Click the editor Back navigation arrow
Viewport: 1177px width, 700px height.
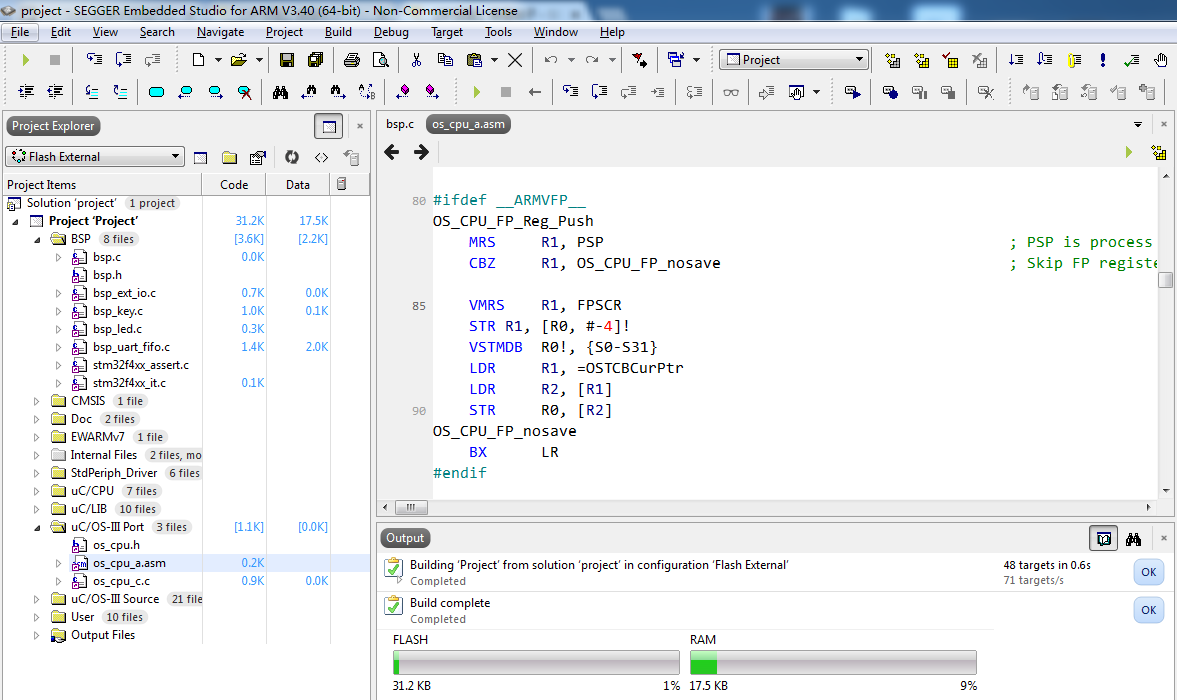(392, 152)
